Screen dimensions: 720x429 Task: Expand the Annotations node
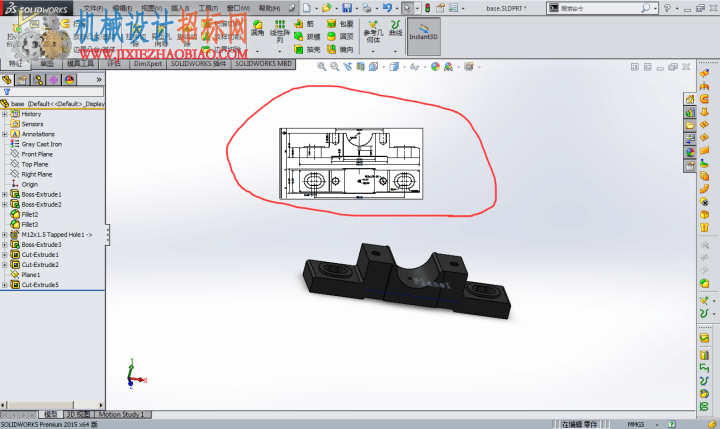5,134
